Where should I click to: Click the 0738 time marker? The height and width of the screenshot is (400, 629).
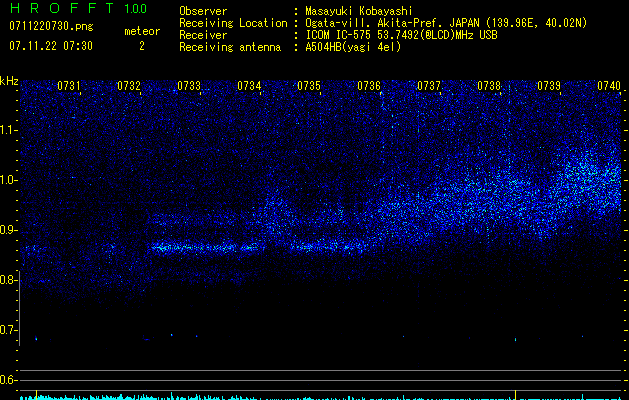(x=489, y=85)
